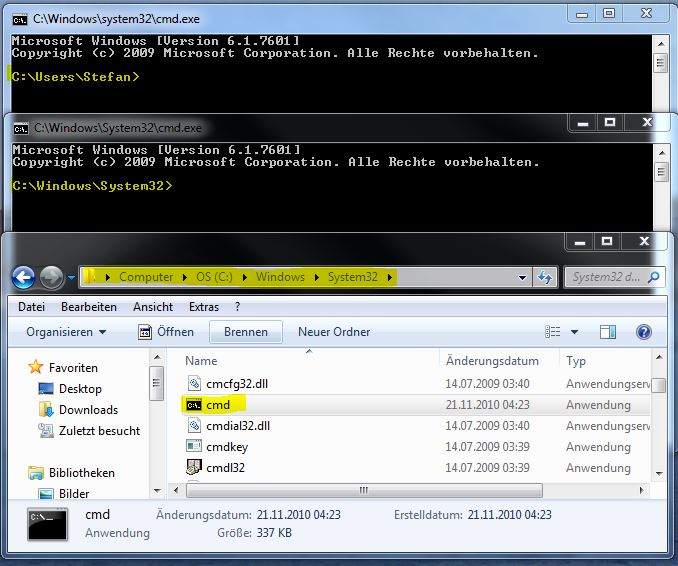Open the address bar history dropdown
This screenshot has height=566, width=678.
point(522,277)
